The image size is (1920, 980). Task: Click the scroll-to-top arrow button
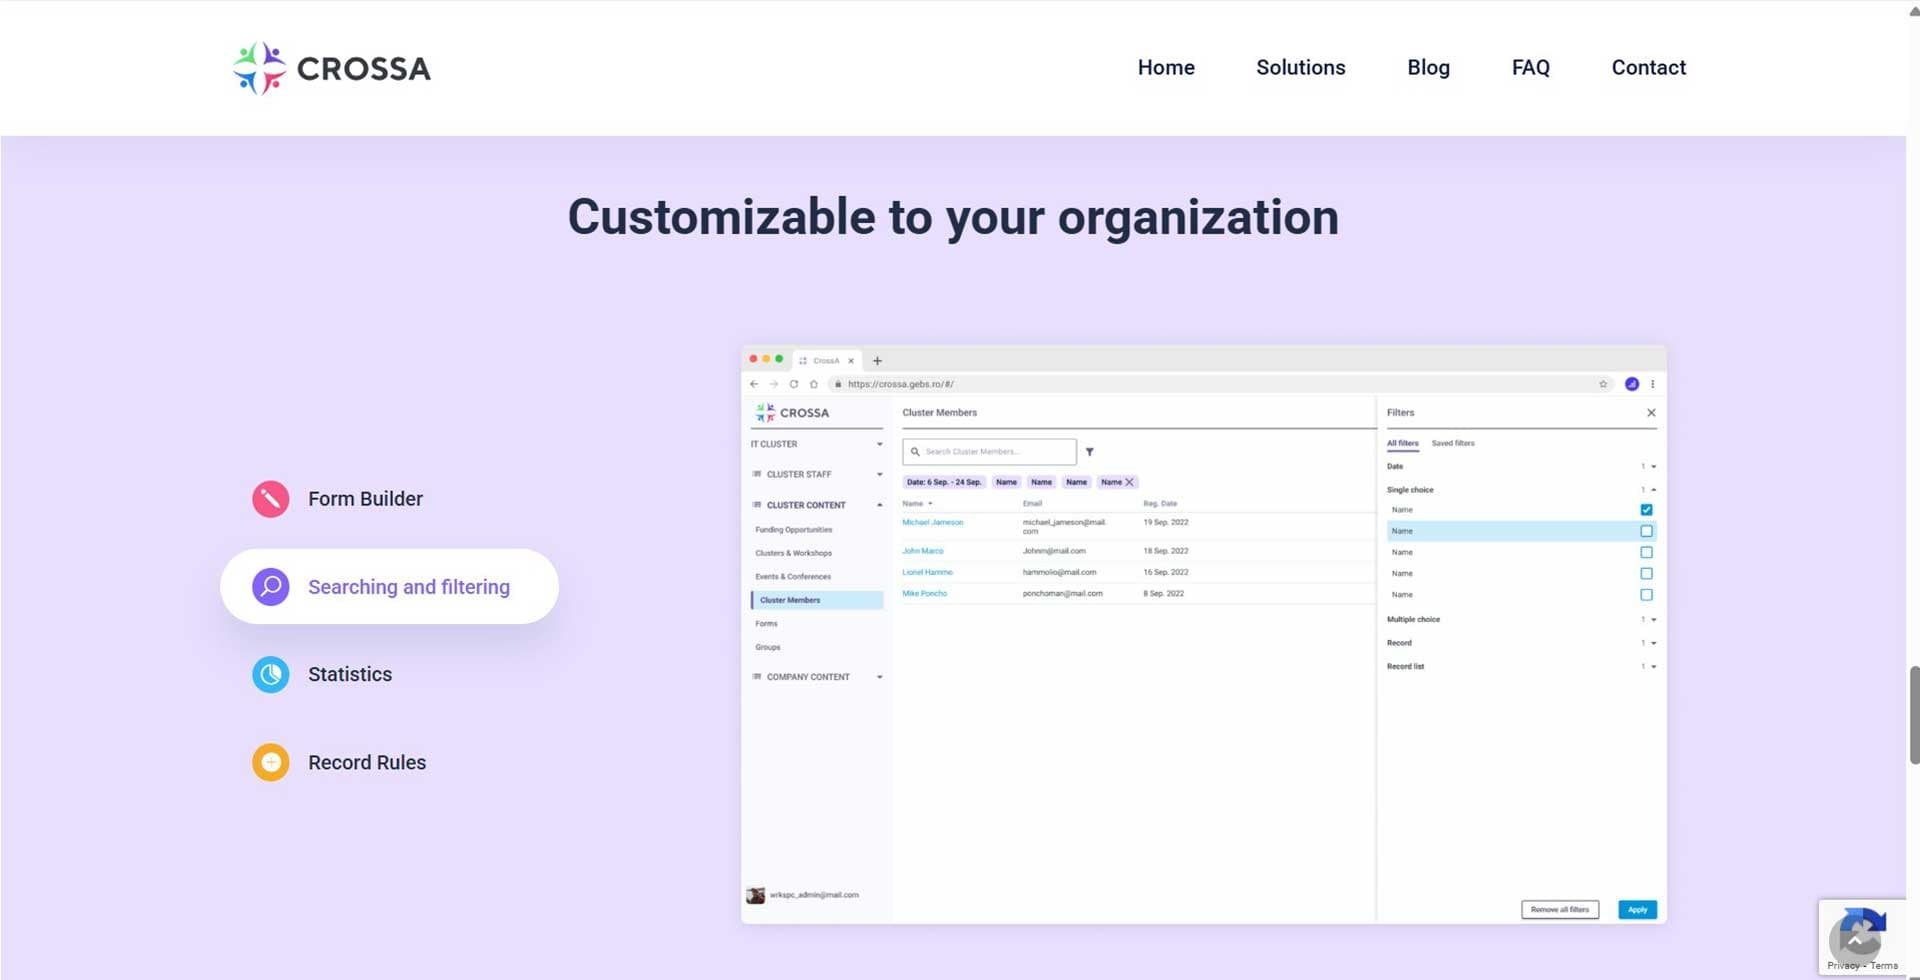[x=1855, y=940]
